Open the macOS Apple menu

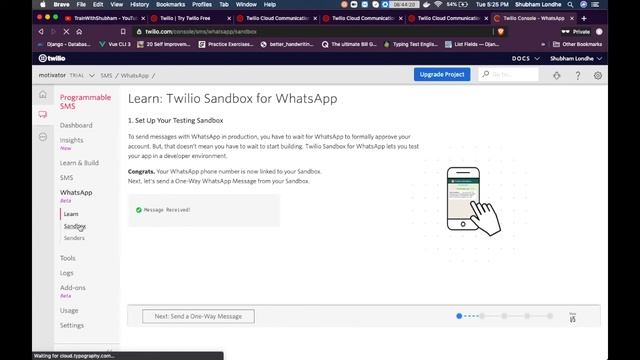click(43, 4)
